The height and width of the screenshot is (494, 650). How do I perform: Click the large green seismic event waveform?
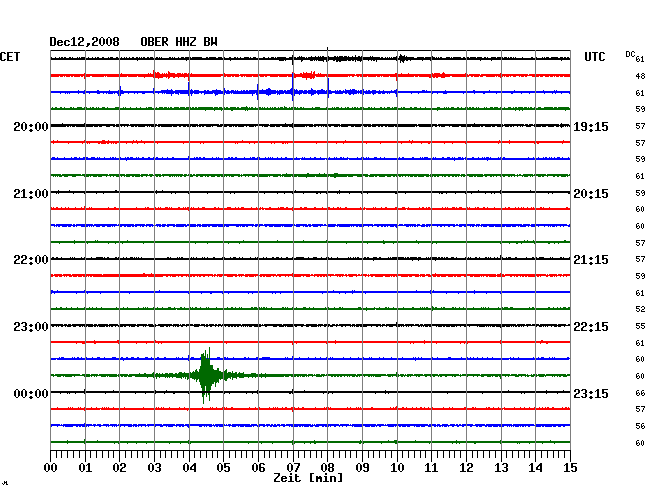pyautogui.click(x=206, y=375)
